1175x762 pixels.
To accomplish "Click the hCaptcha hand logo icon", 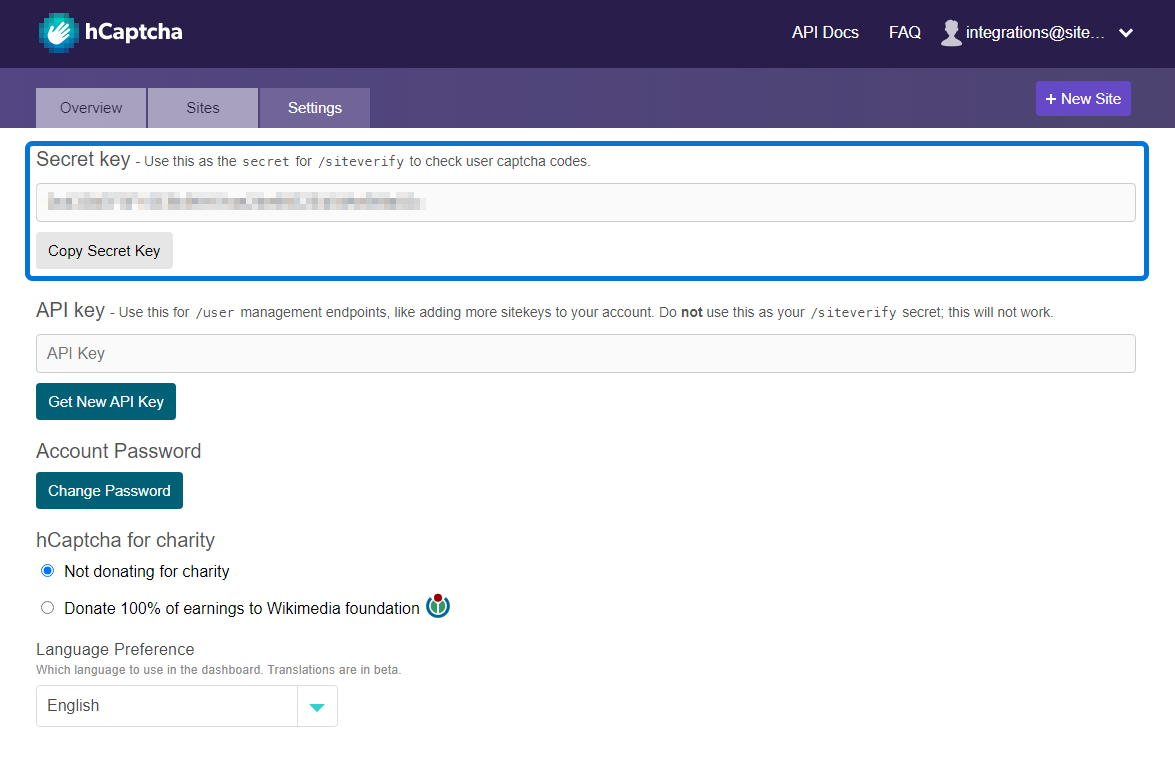I will tap(58, 33).
